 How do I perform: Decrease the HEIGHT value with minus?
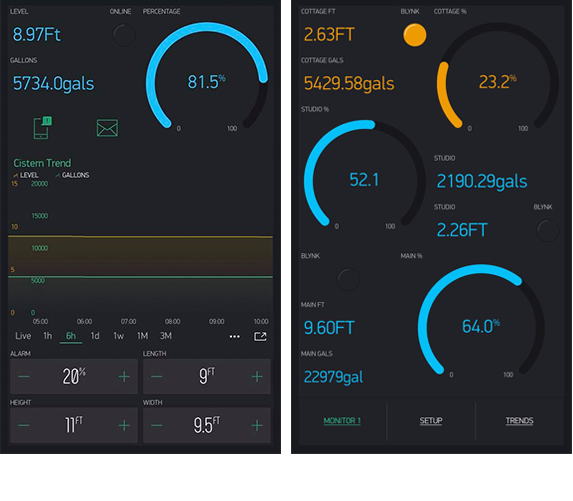point(24,425)
